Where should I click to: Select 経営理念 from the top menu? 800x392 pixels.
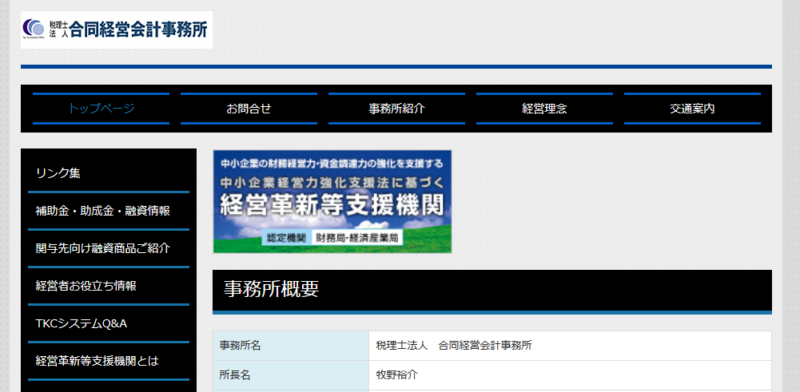click(x=544, y=109)
